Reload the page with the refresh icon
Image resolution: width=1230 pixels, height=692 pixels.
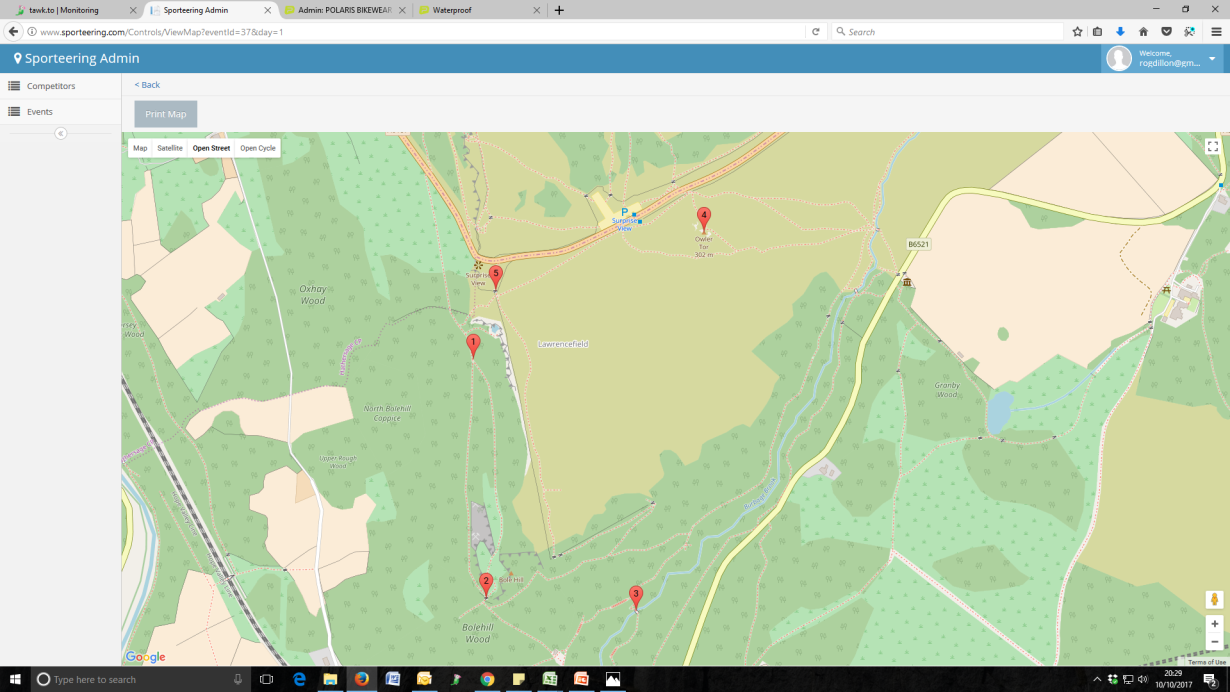click(816, 31)
